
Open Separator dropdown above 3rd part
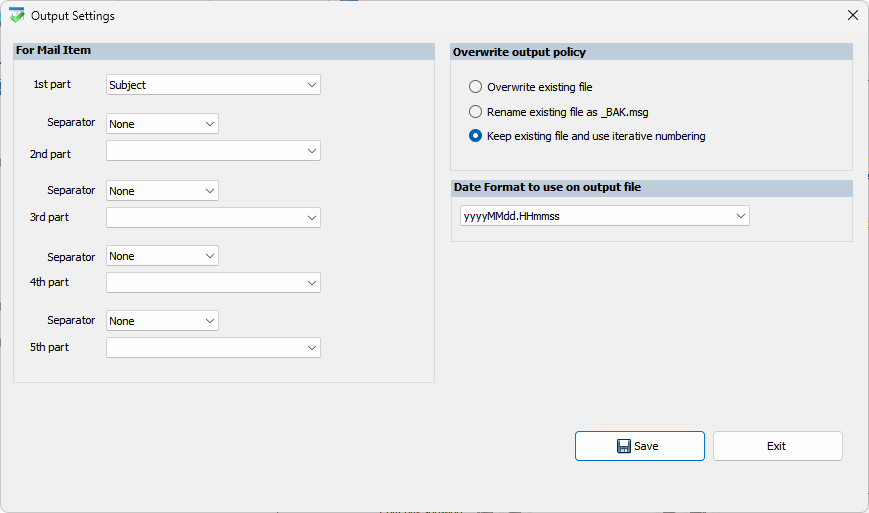[162, 191]
